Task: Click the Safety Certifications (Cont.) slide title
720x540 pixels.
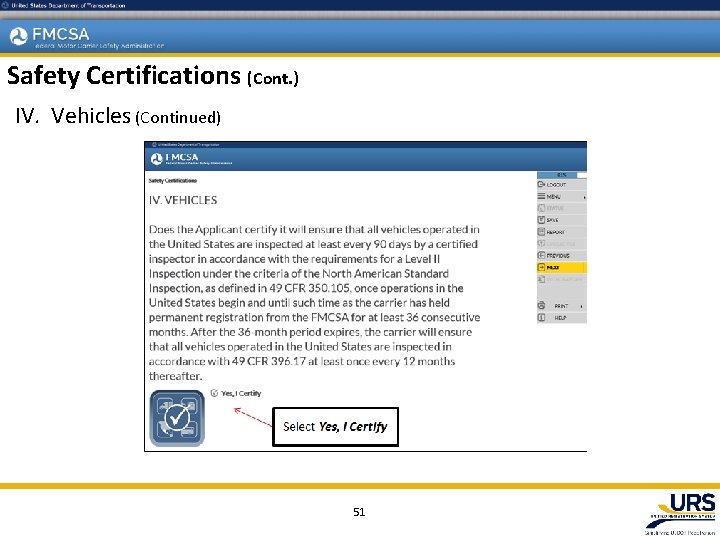Action: (x=153, y=76)
